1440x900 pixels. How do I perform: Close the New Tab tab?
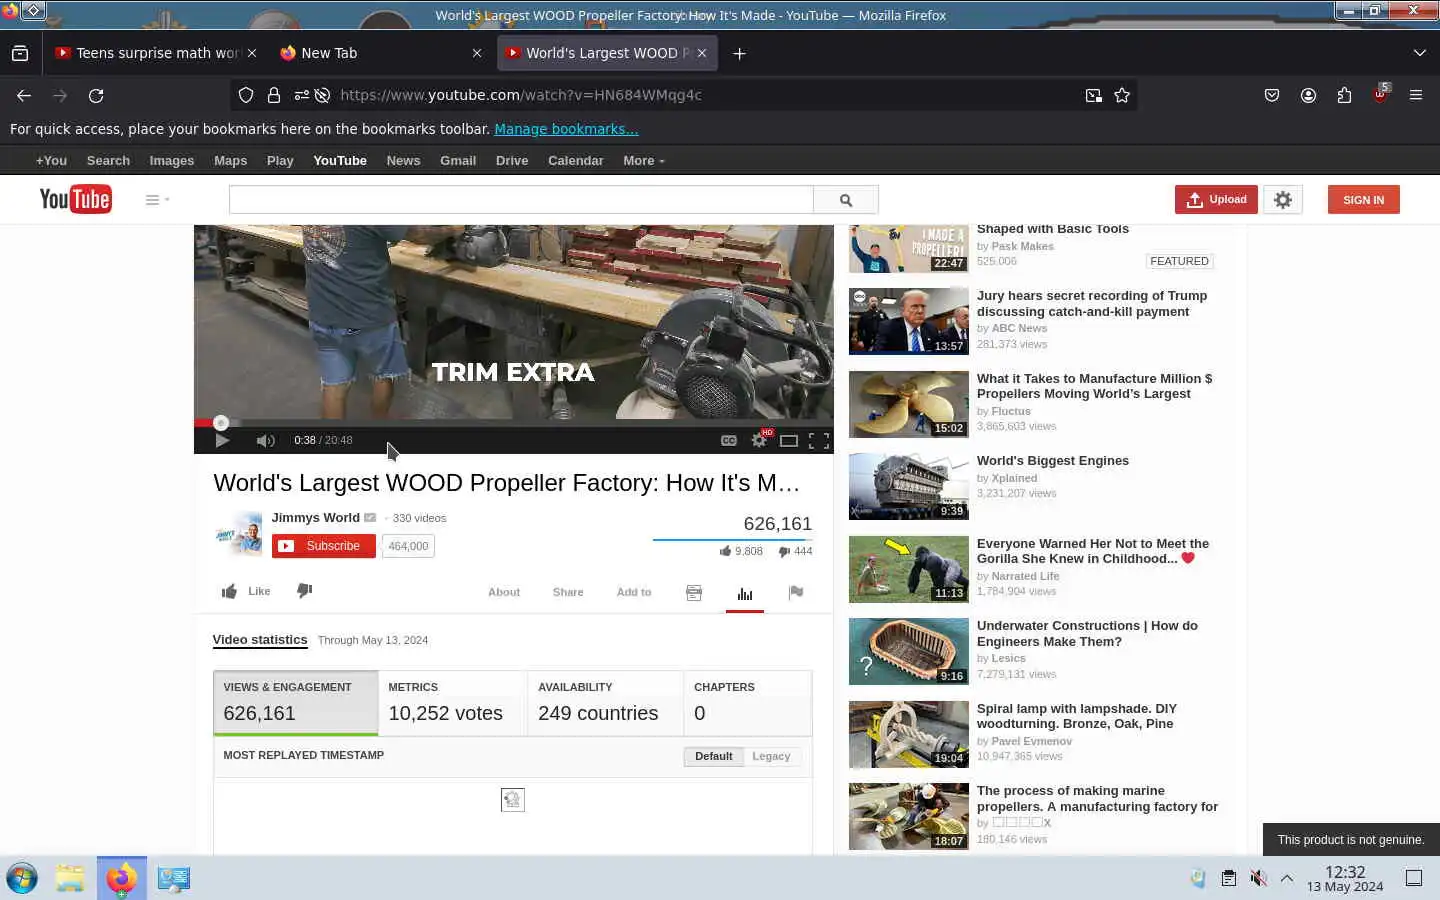[x=477, y=53]
